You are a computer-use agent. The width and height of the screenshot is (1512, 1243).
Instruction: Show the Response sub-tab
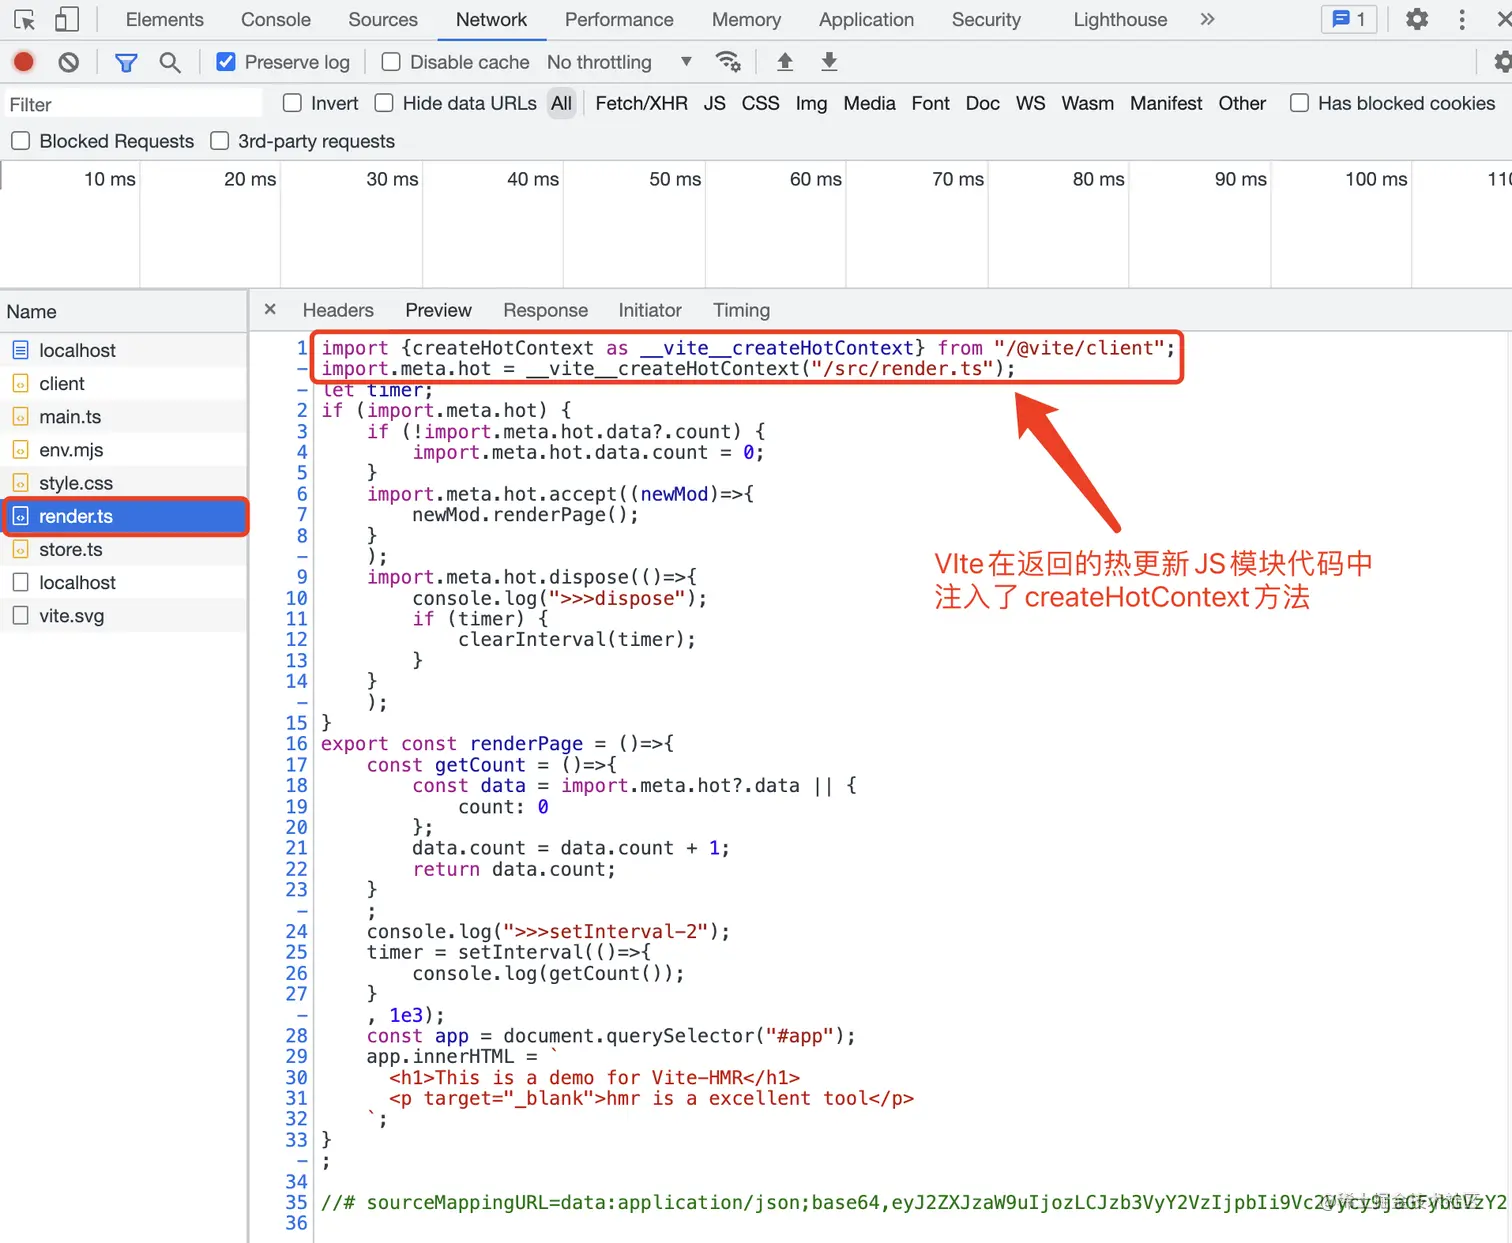coord(545,310)
